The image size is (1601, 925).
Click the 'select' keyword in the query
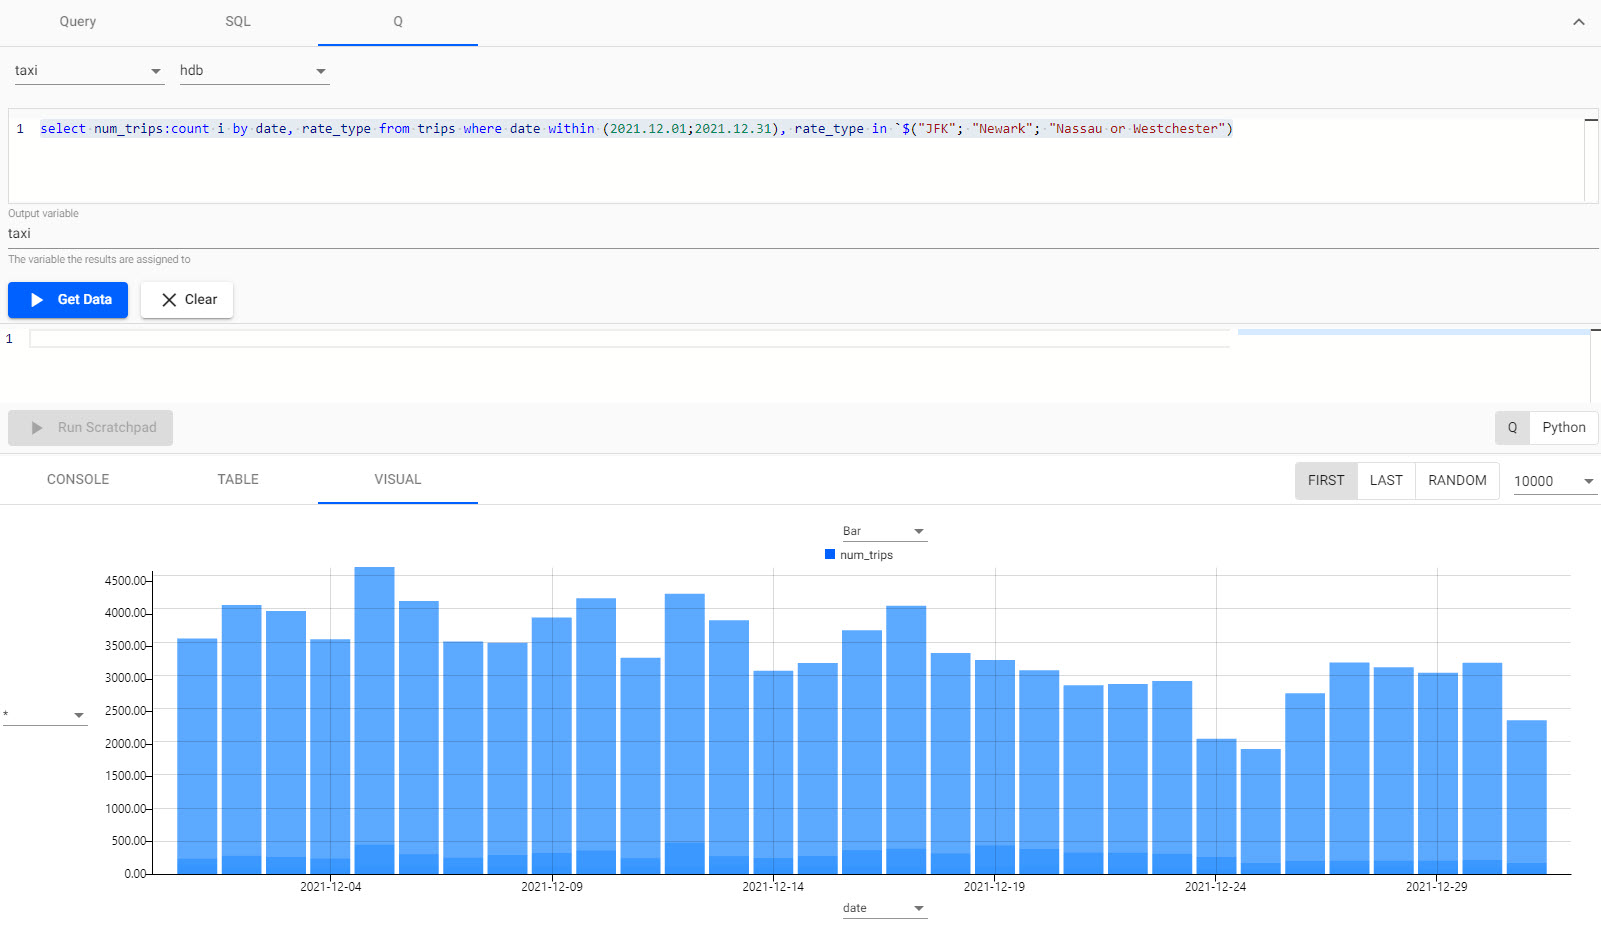pyautogui.click(x=63, y=129)
